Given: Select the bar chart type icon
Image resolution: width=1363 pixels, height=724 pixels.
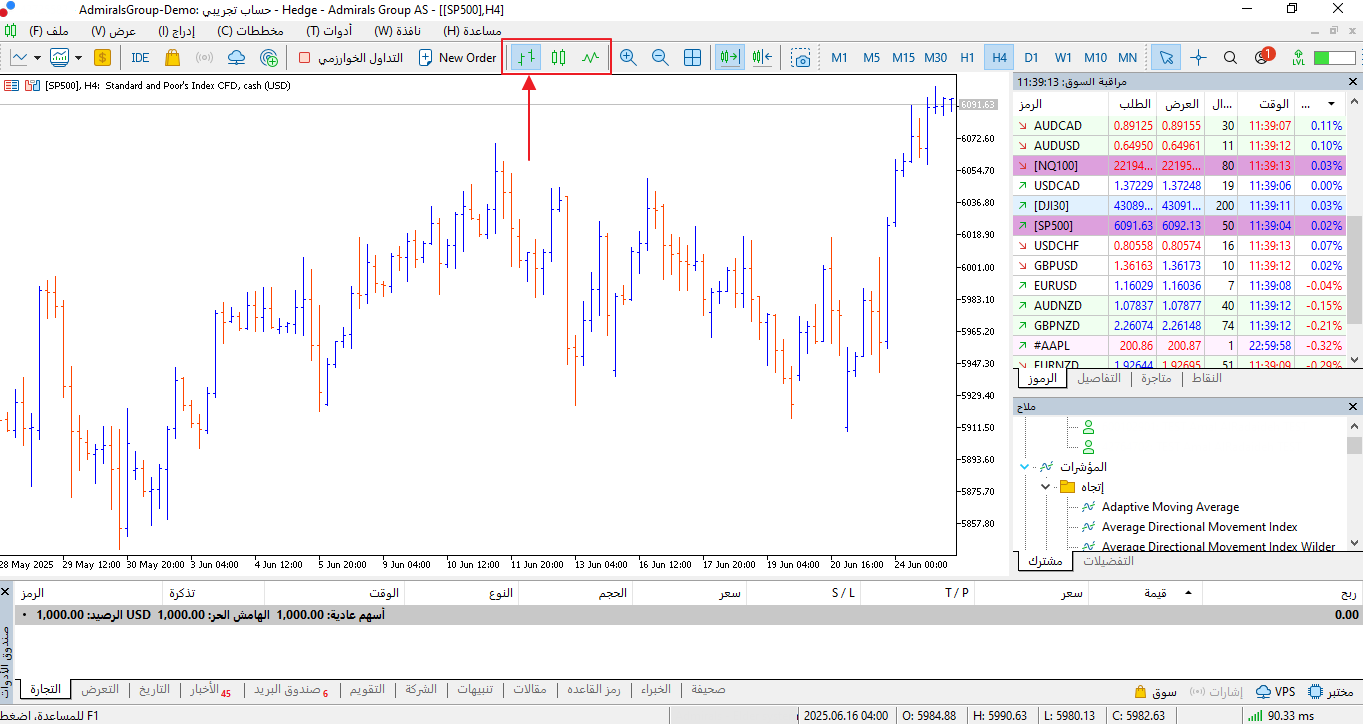Looking at the screenshot, I should point(527,57).
